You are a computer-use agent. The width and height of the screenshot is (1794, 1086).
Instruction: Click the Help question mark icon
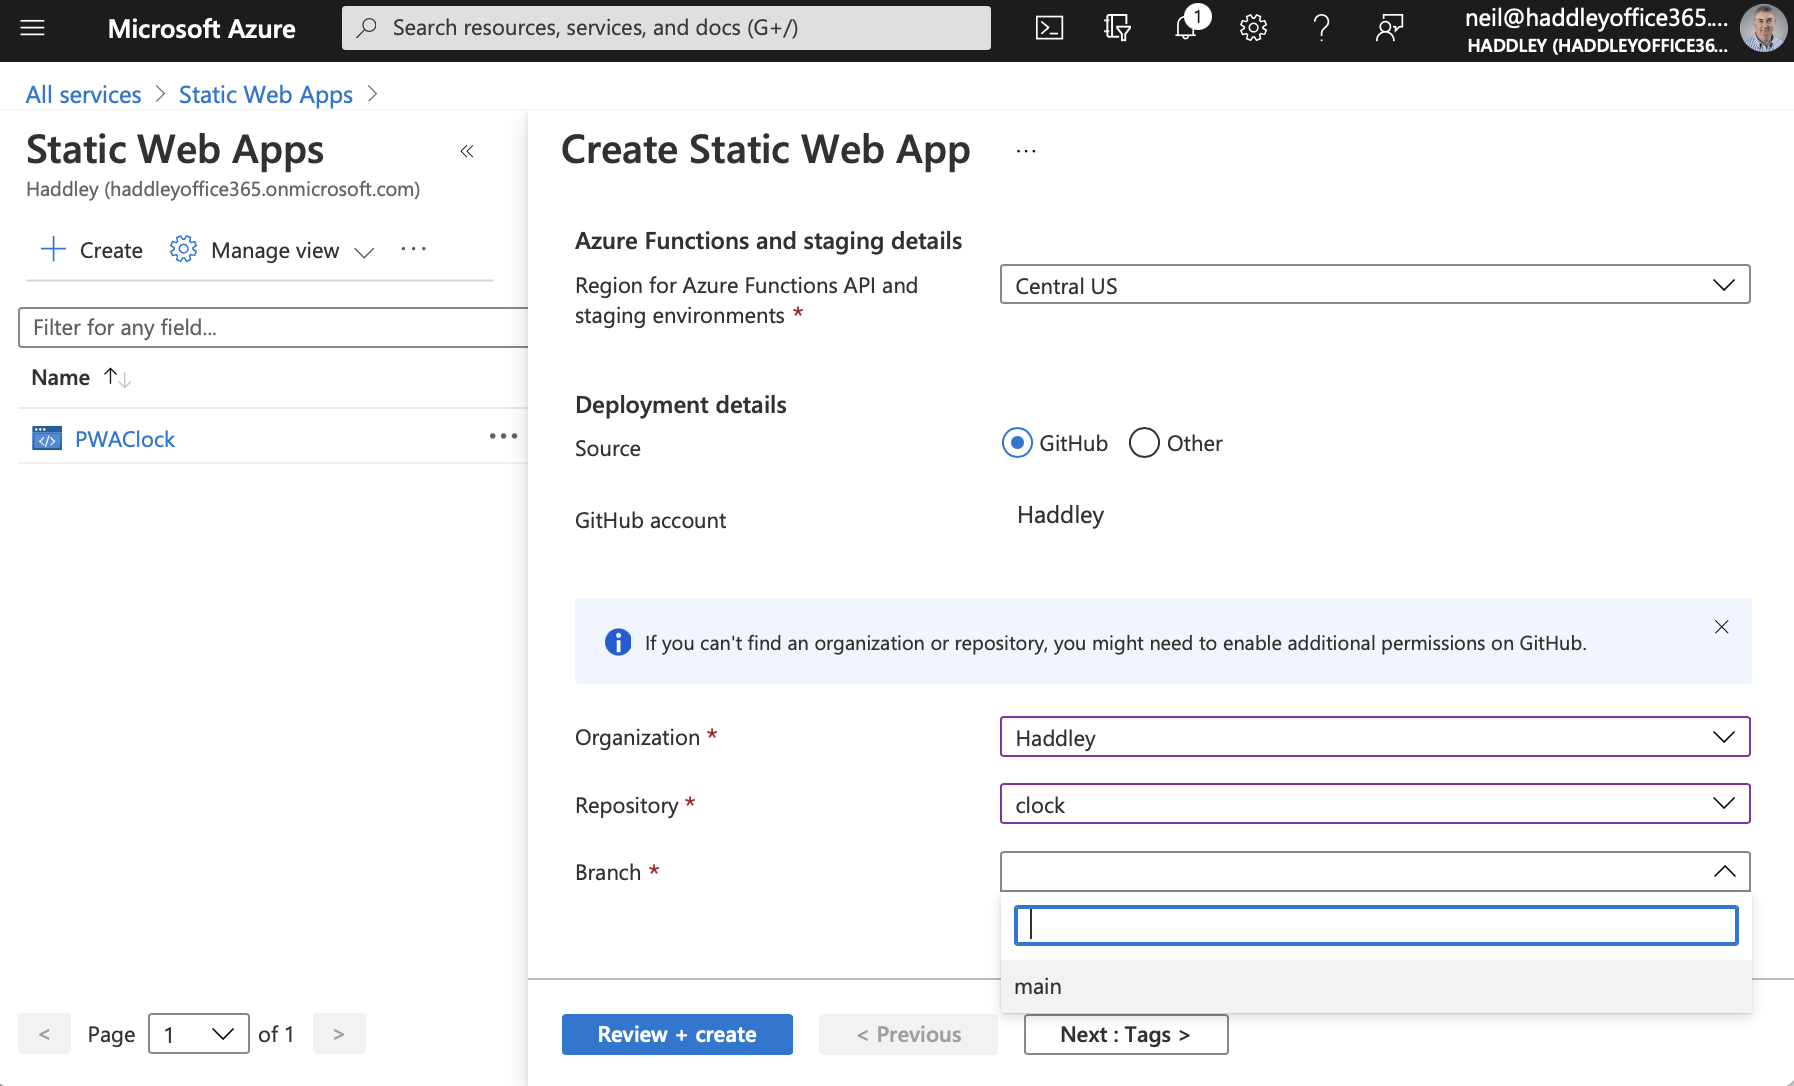[x=1321, y=28]
